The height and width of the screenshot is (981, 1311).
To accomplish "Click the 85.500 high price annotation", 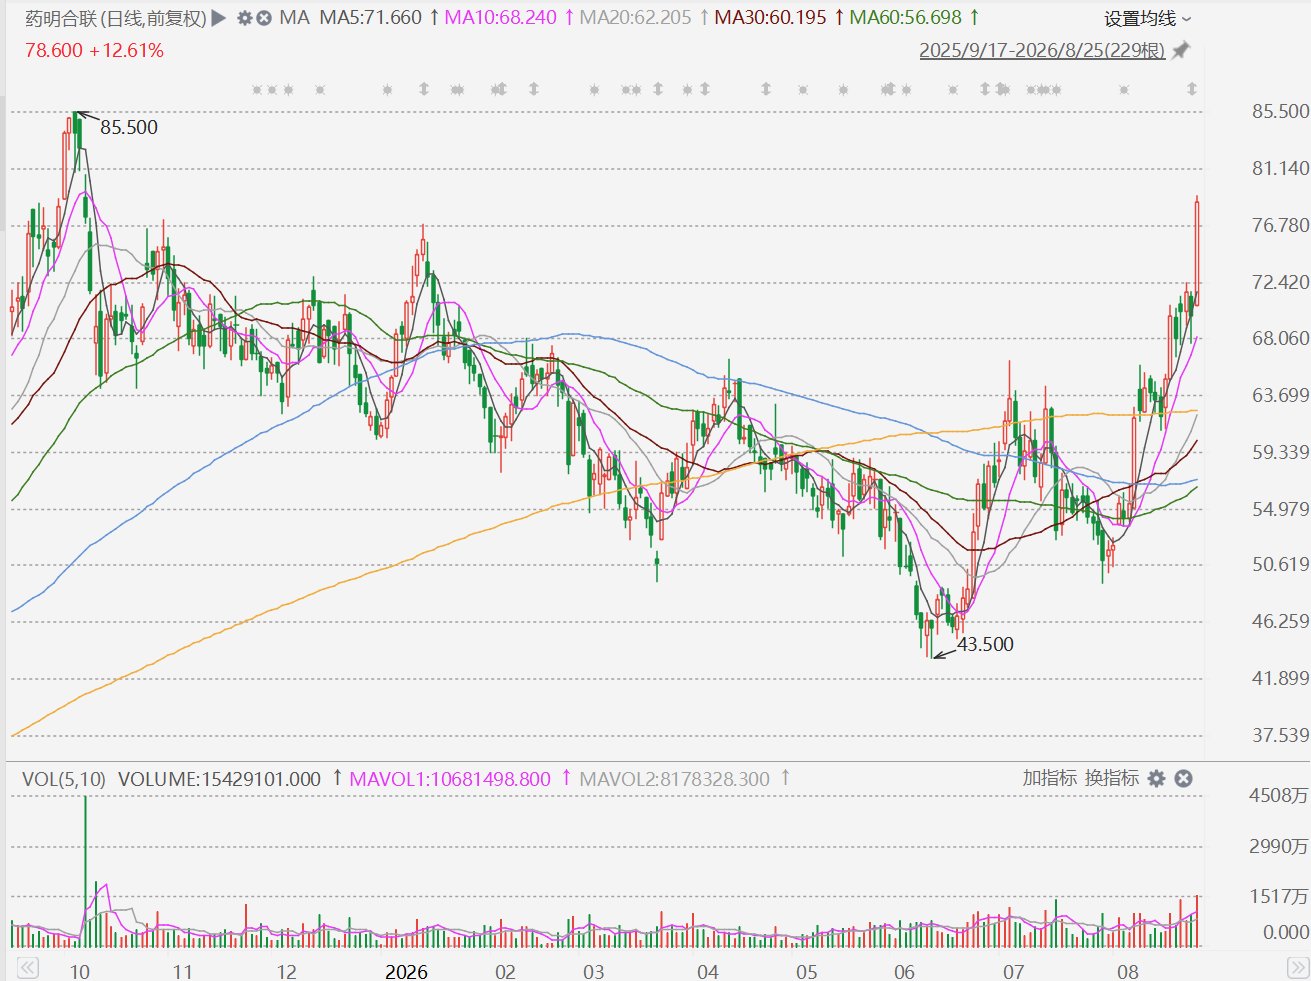I will click(x=129, y=127).
